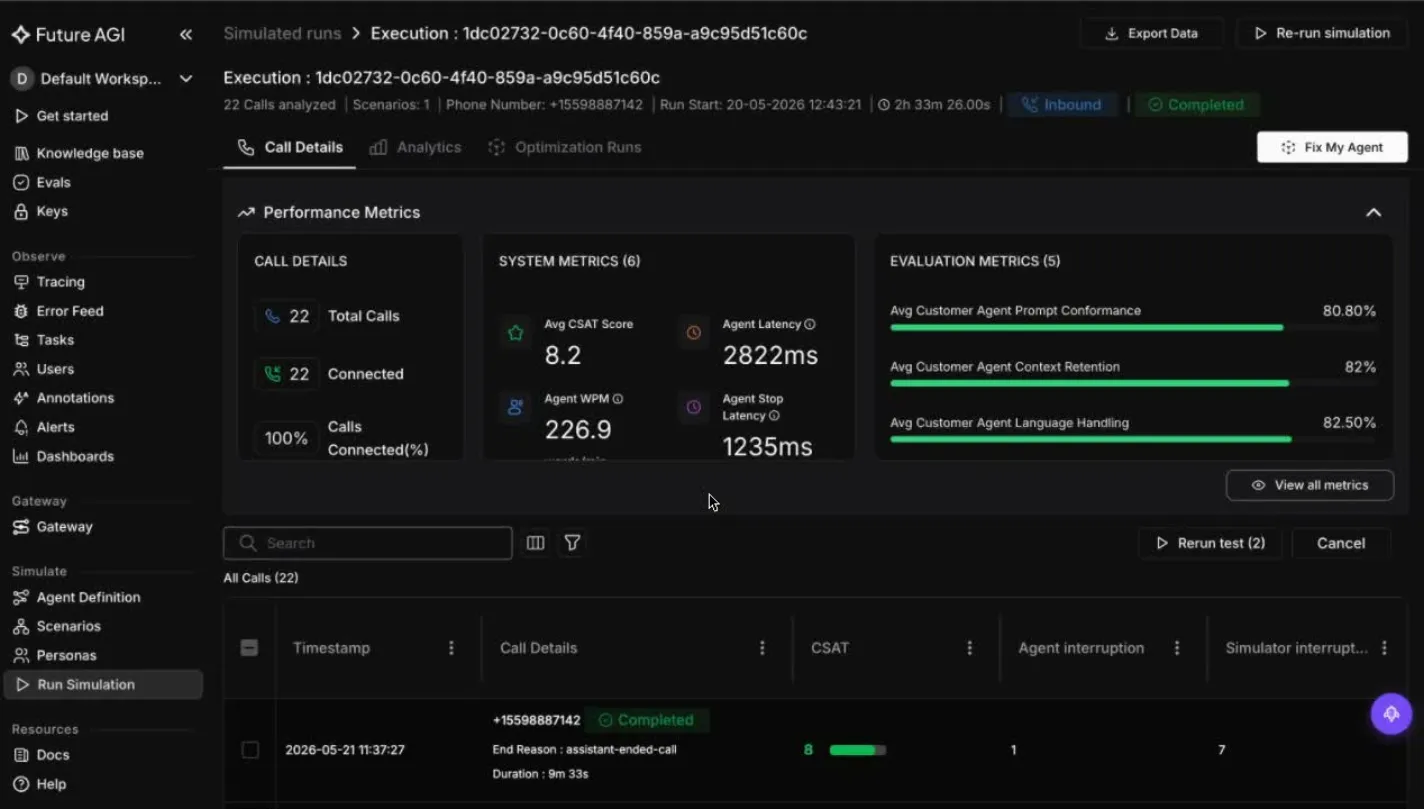Click the Context Retention progress bar

[x=1134, y=383]
